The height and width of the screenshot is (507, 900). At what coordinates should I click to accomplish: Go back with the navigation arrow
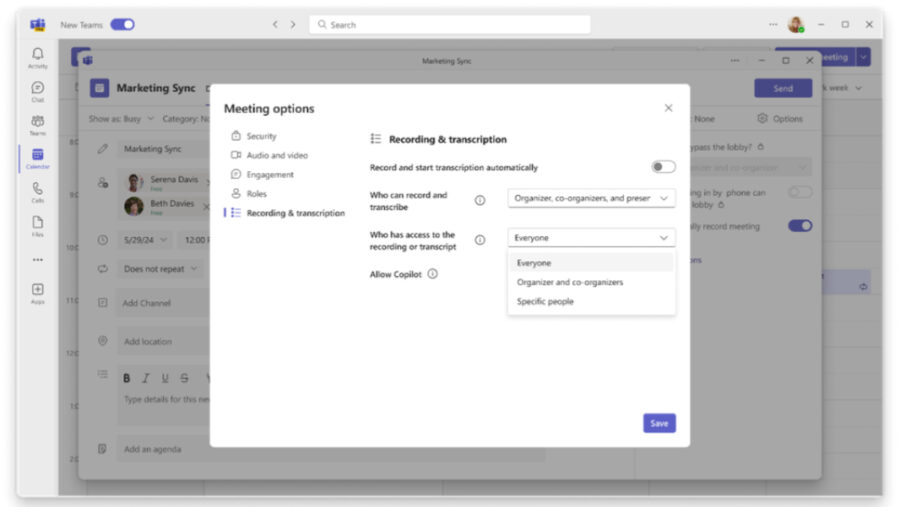276,25
